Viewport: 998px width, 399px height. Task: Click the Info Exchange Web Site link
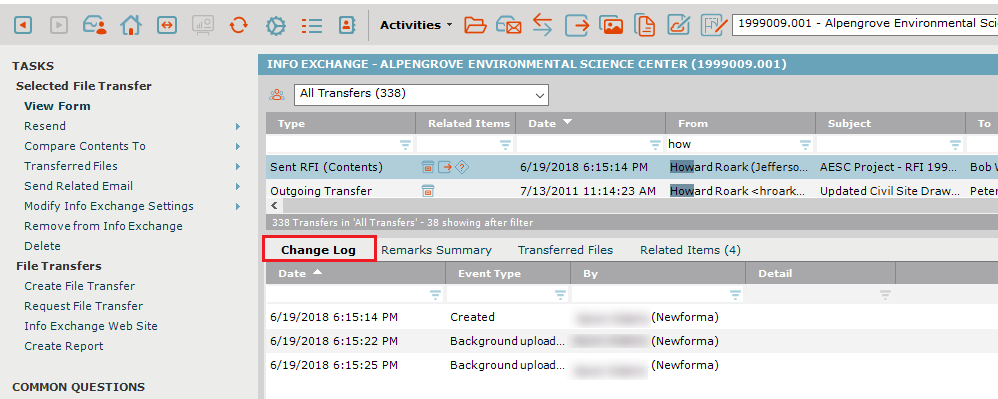(91, 326)
